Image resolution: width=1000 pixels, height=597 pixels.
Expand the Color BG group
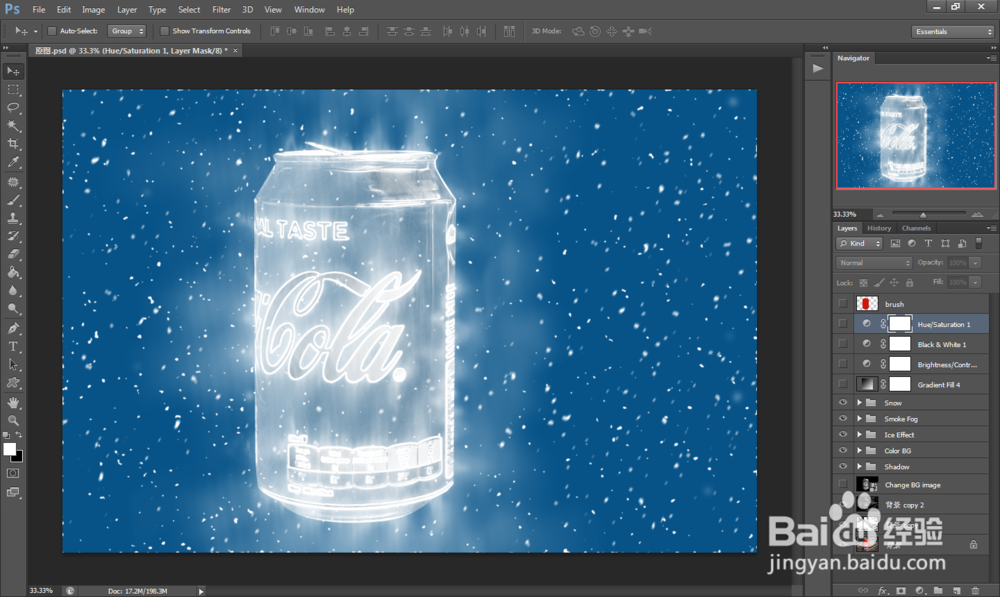tap(859, 450)
